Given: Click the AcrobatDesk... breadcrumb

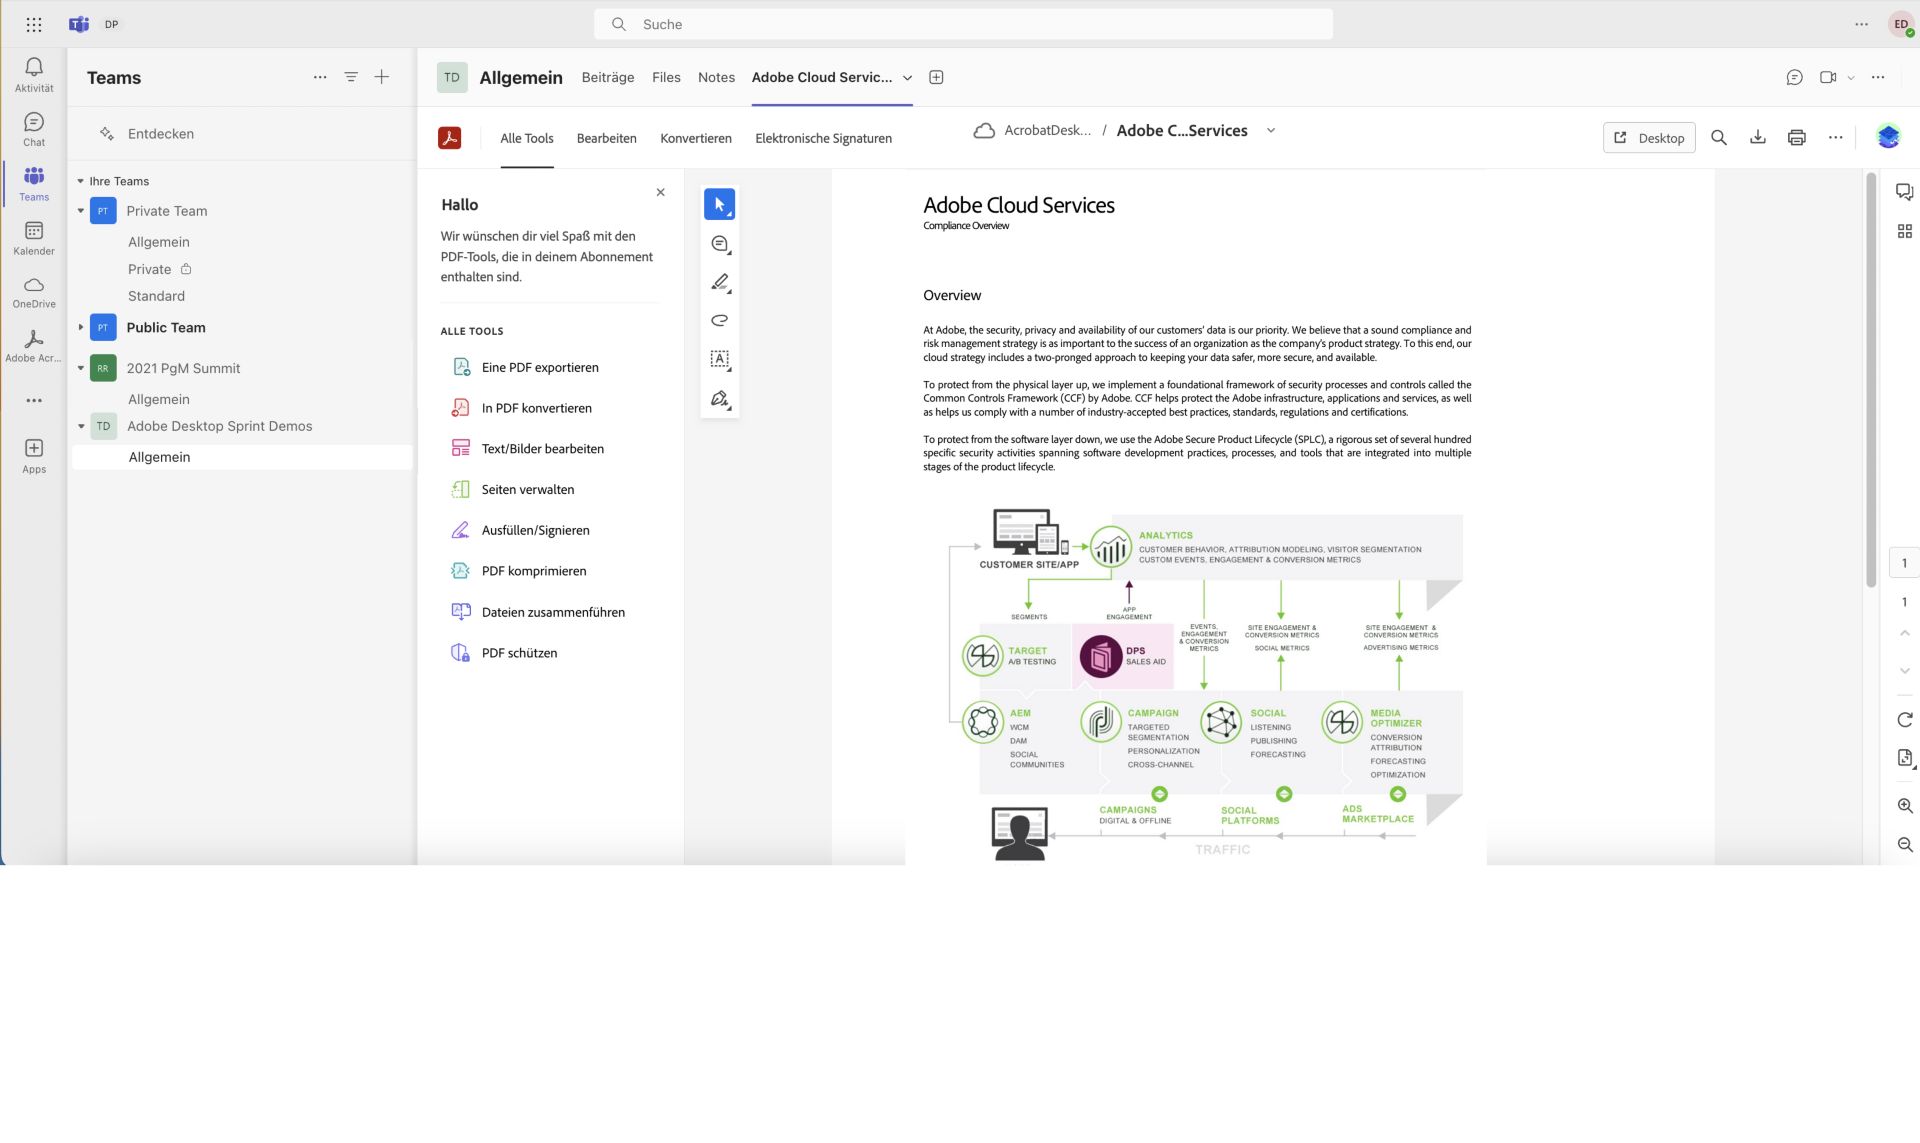Looking at the screenshot, I should pyautogui.click(x=1047, y=130).
